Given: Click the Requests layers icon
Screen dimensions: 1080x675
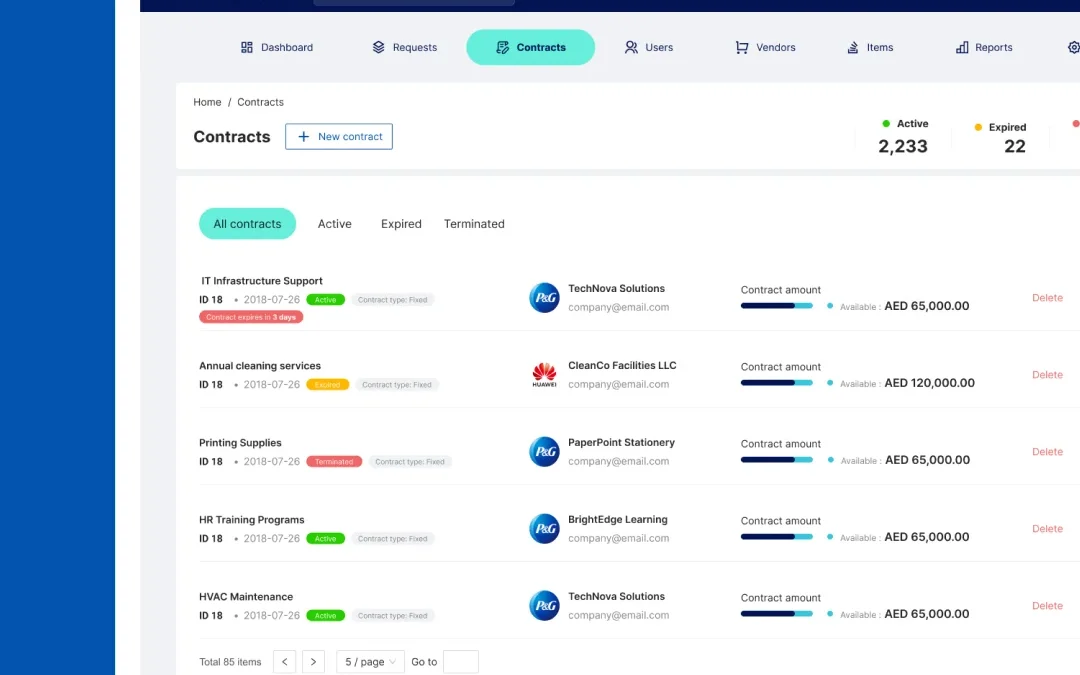Looking at the screenshot, I should pos(378,48).
